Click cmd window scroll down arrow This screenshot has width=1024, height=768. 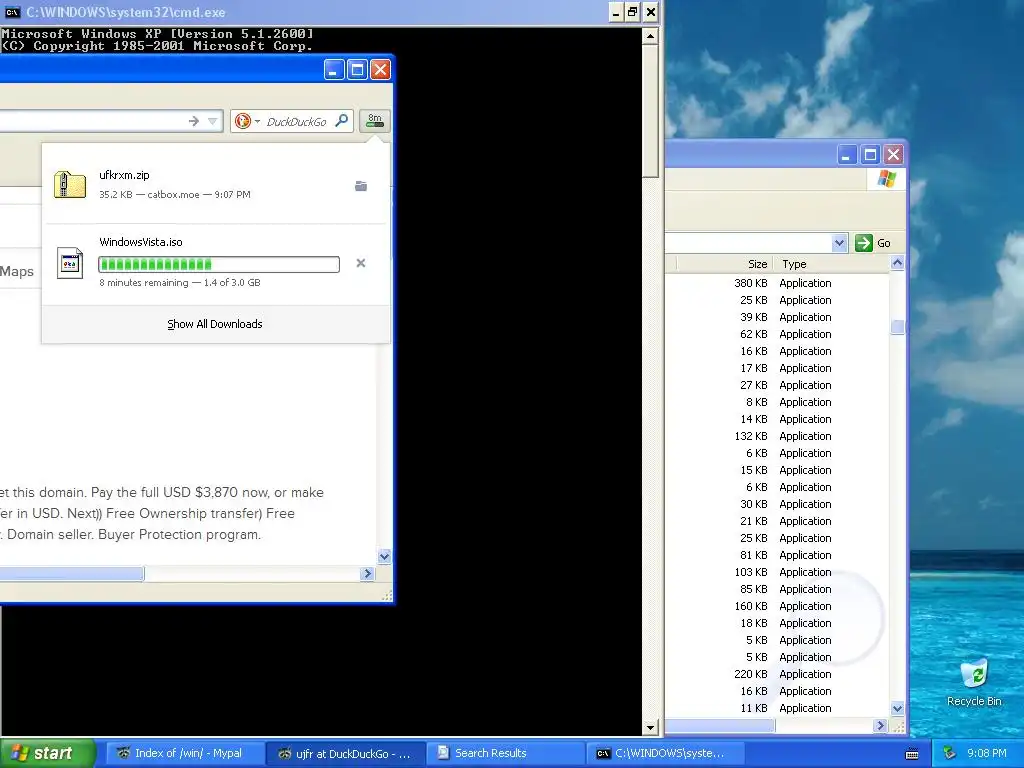[x=650, y=727]
